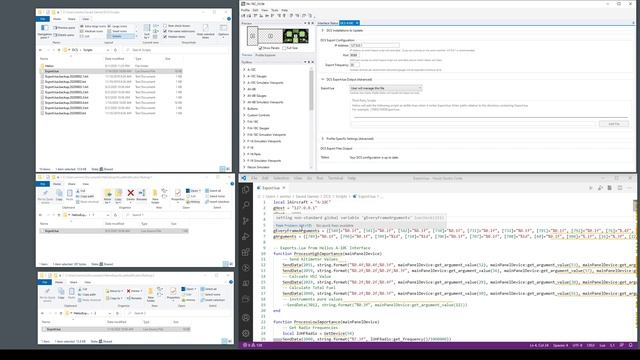The height and width of the screenshot is (360, 640).
Task: Click the errors and warnings status bar indicator
Action: pyautogui.click(x=253, y=345)
